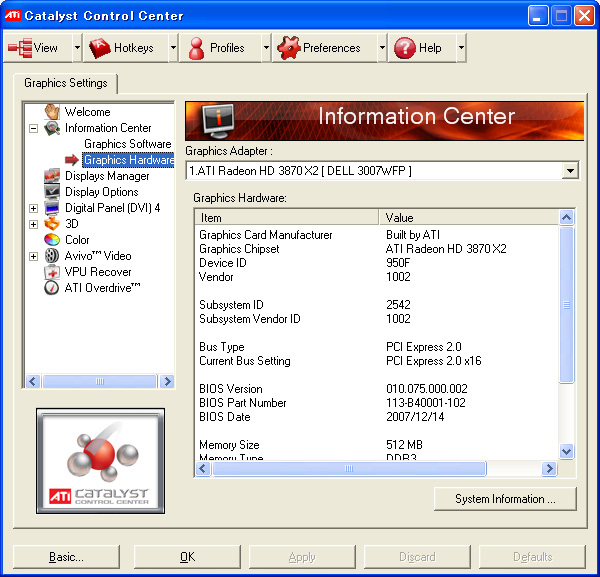Select Graphics Software in the tree
600x577 pixels.
pyautogui.click(x=127, y=144)
